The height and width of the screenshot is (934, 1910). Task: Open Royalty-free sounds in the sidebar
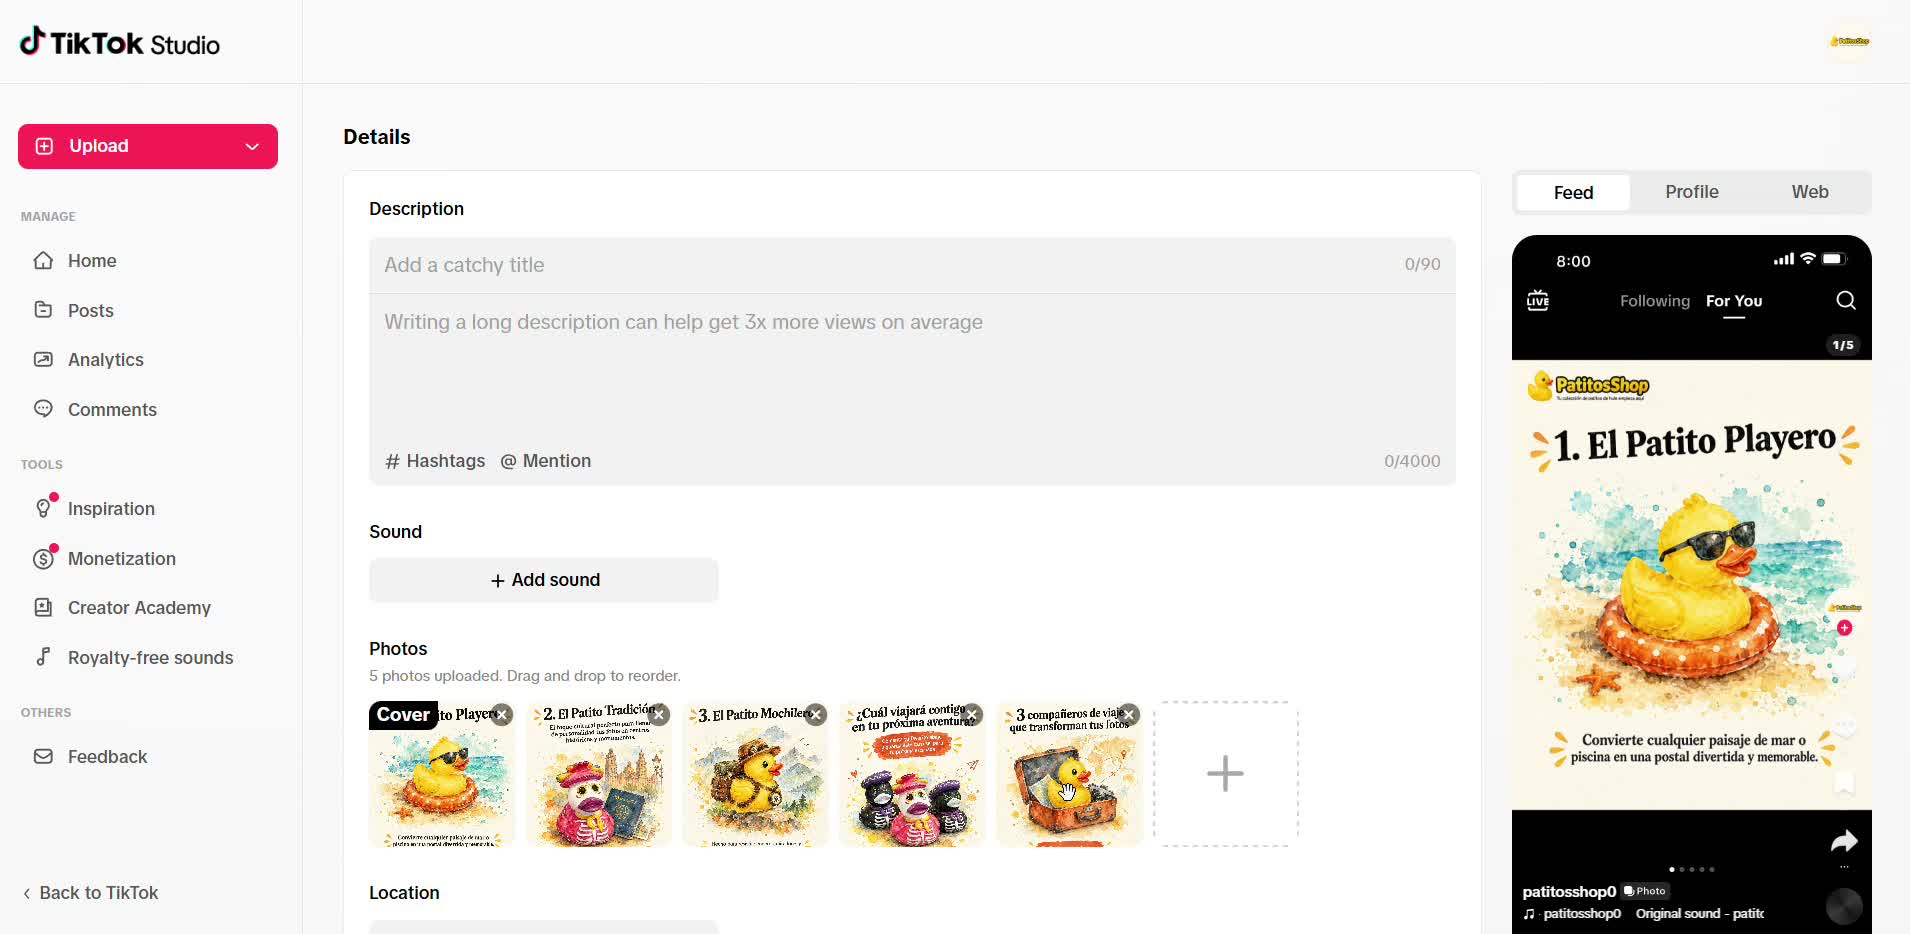(148, 658)
